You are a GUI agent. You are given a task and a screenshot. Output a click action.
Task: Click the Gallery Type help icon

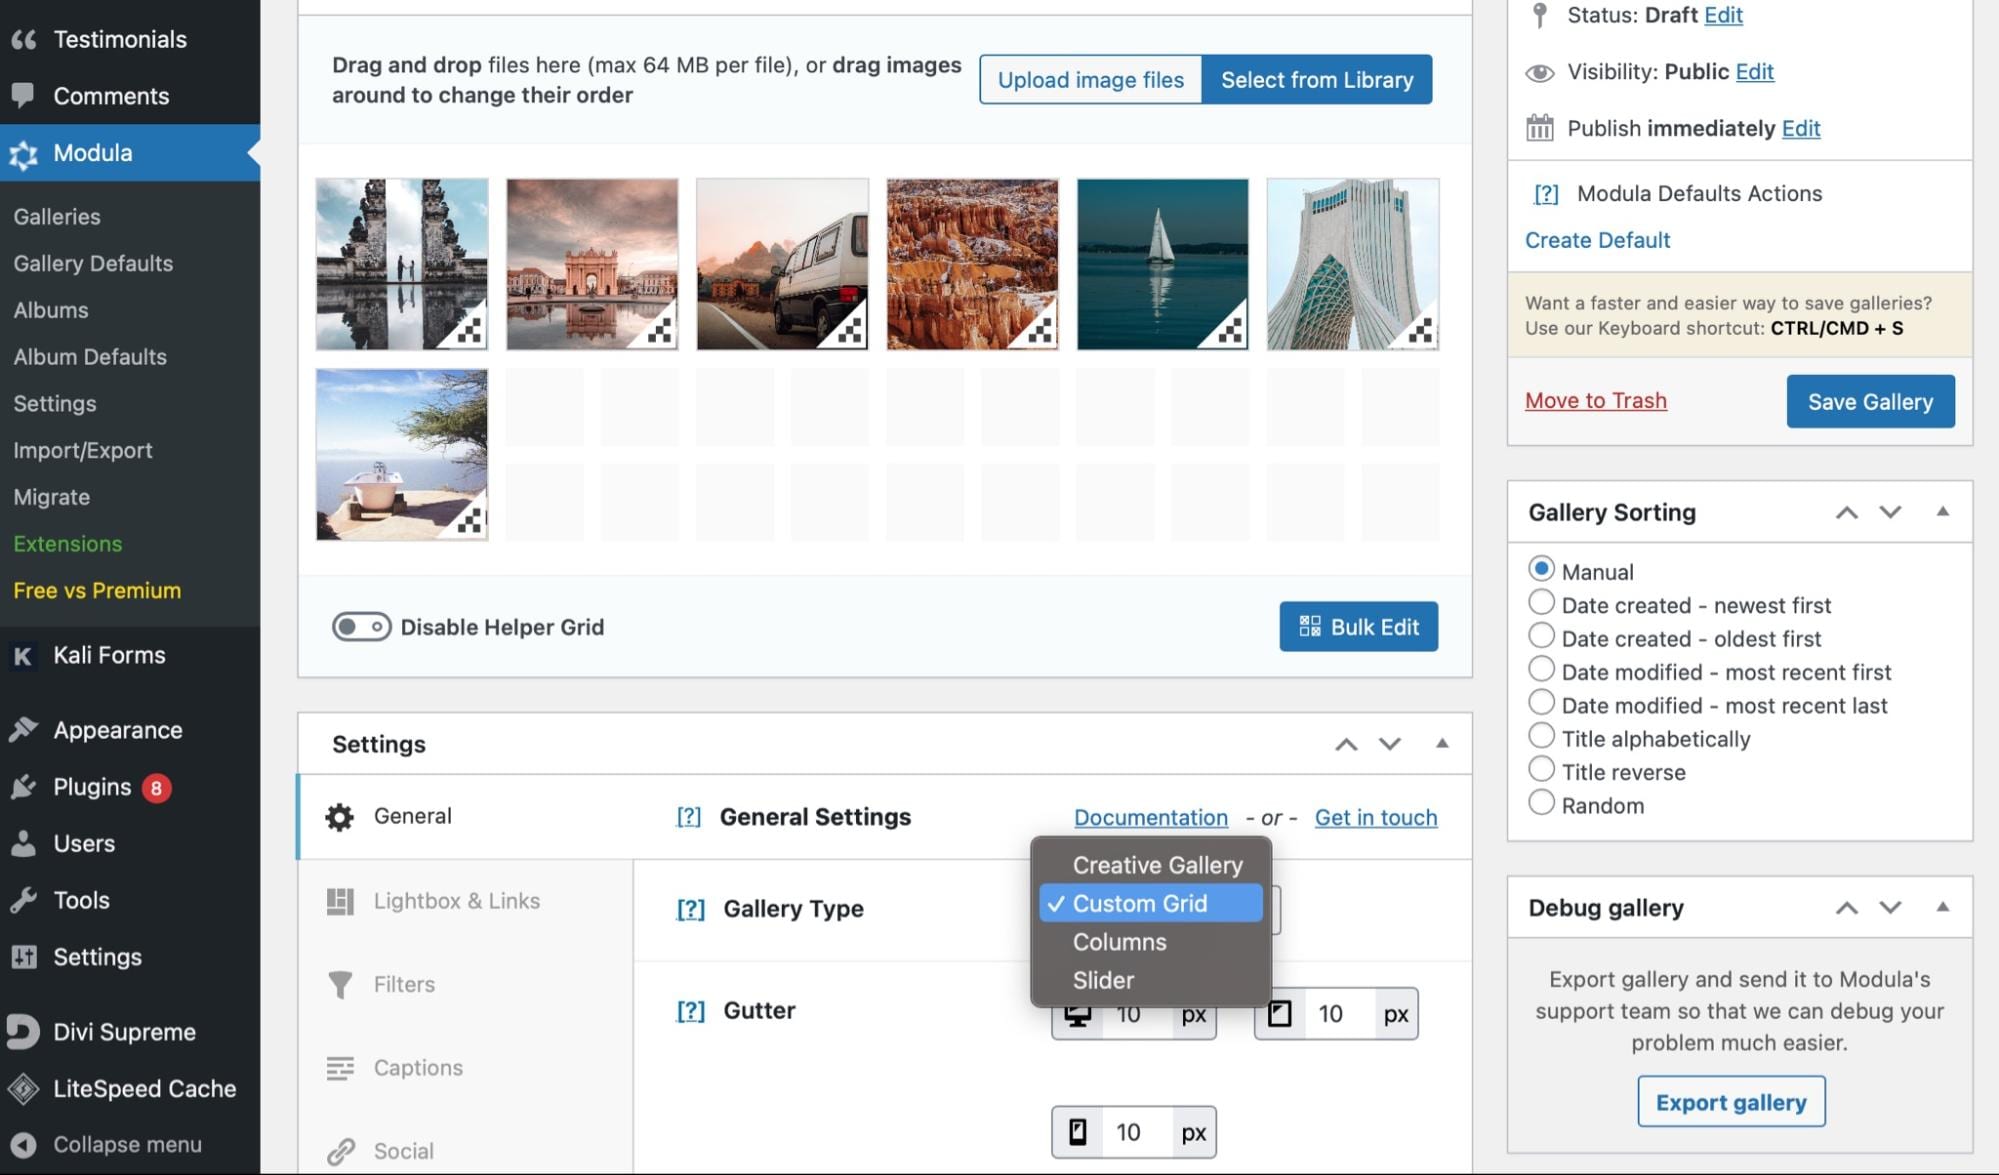[x=689, y=909]
